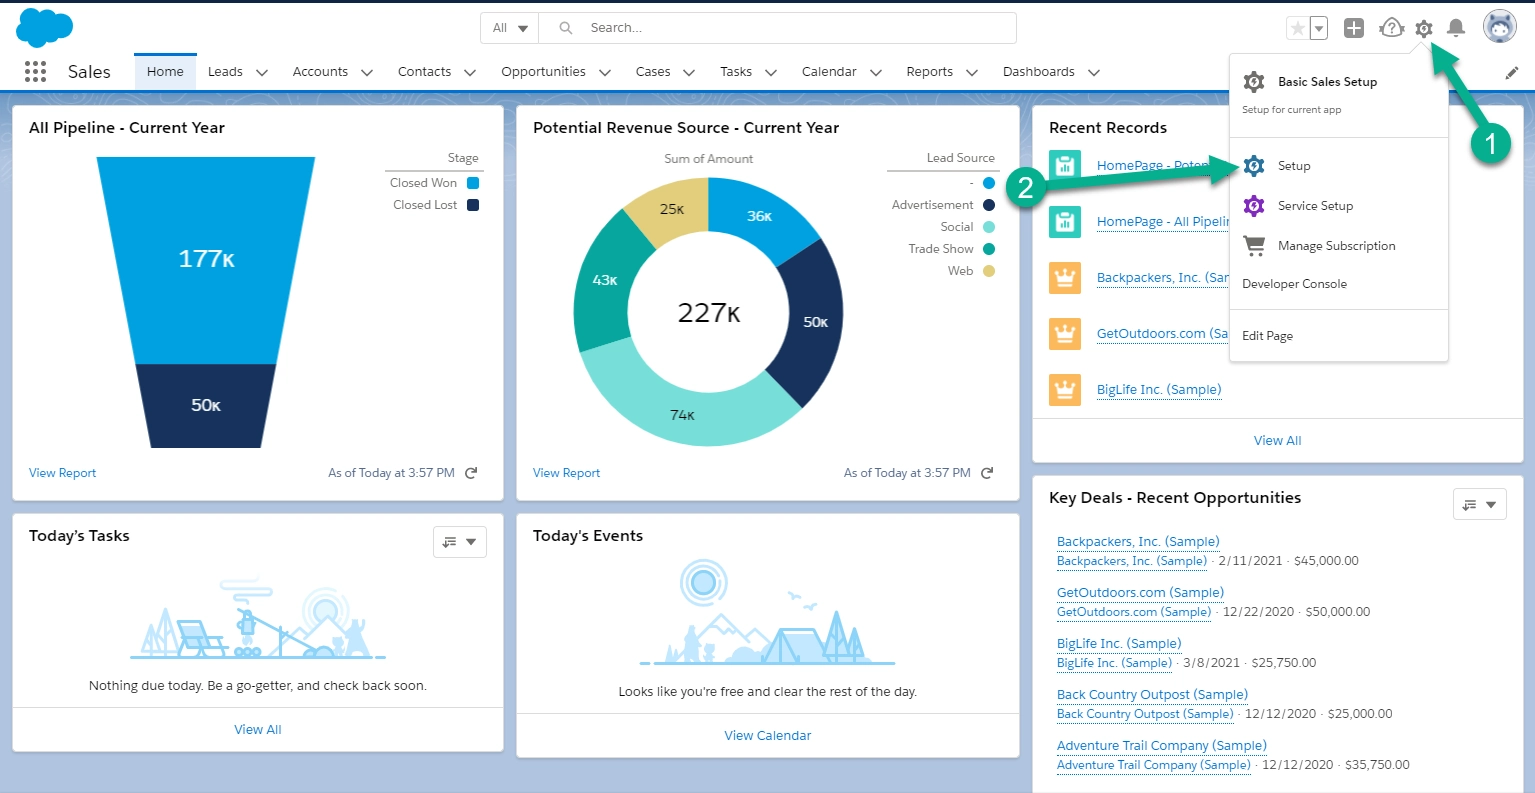Click in the global Search field
The height and width of the screenshot is (793, 1535).
(777, 28)
